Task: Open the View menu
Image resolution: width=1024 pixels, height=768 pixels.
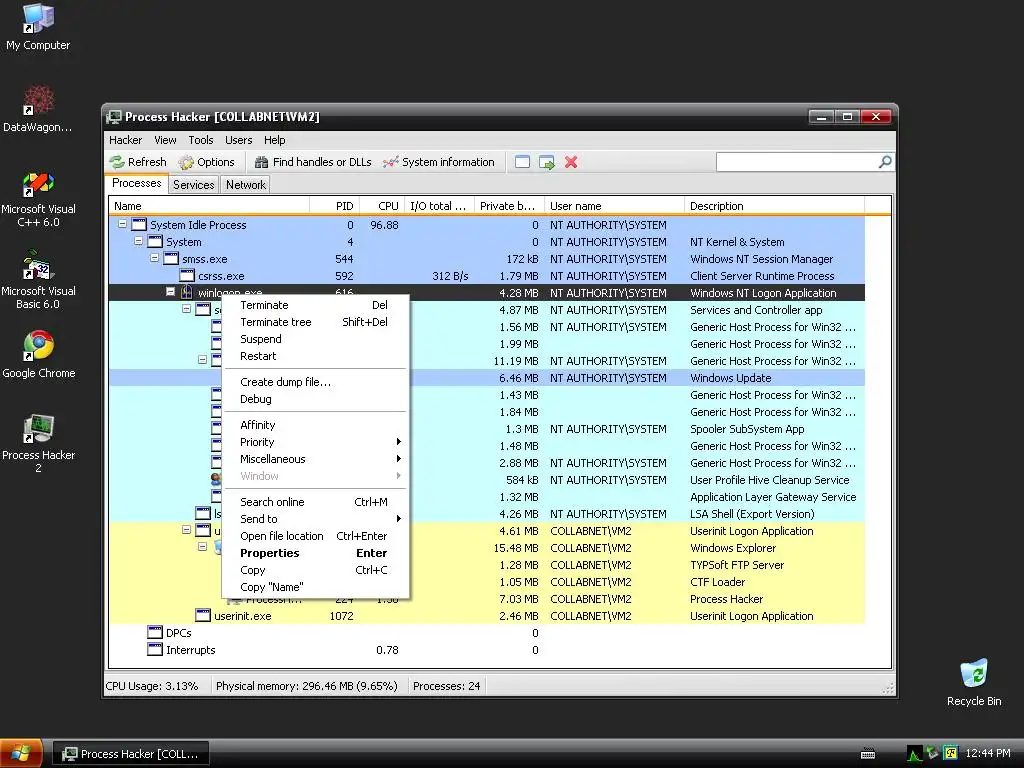Action: click(x=165, y=140)
